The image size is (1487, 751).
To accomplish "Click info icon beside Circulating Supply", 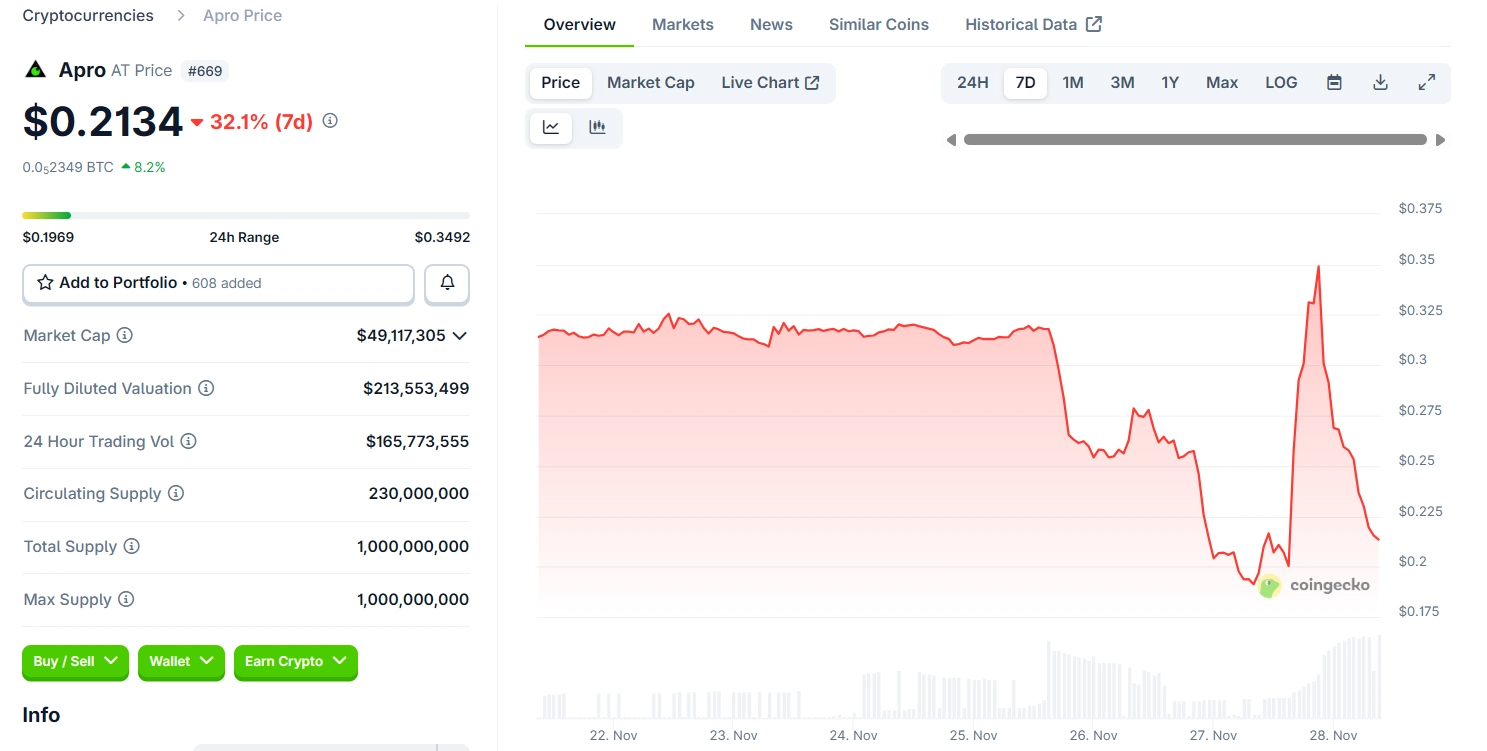I will click(176, 494).
